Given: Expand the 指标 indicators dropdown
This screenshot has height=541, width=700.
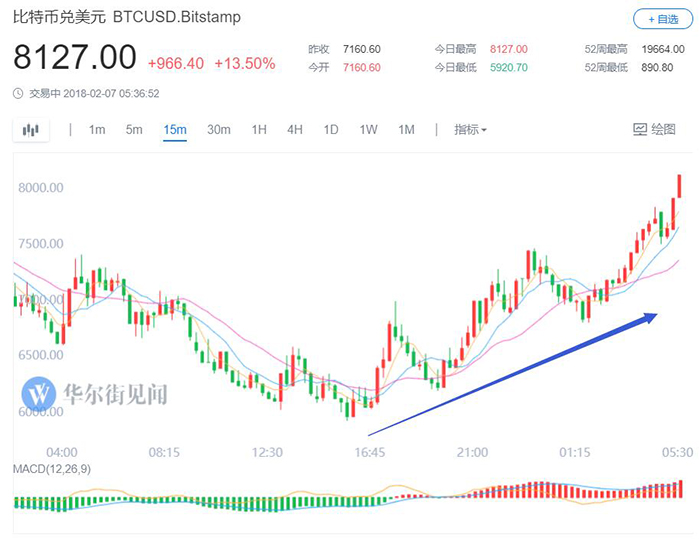Looking at the screenshot, I should (470, 130).
